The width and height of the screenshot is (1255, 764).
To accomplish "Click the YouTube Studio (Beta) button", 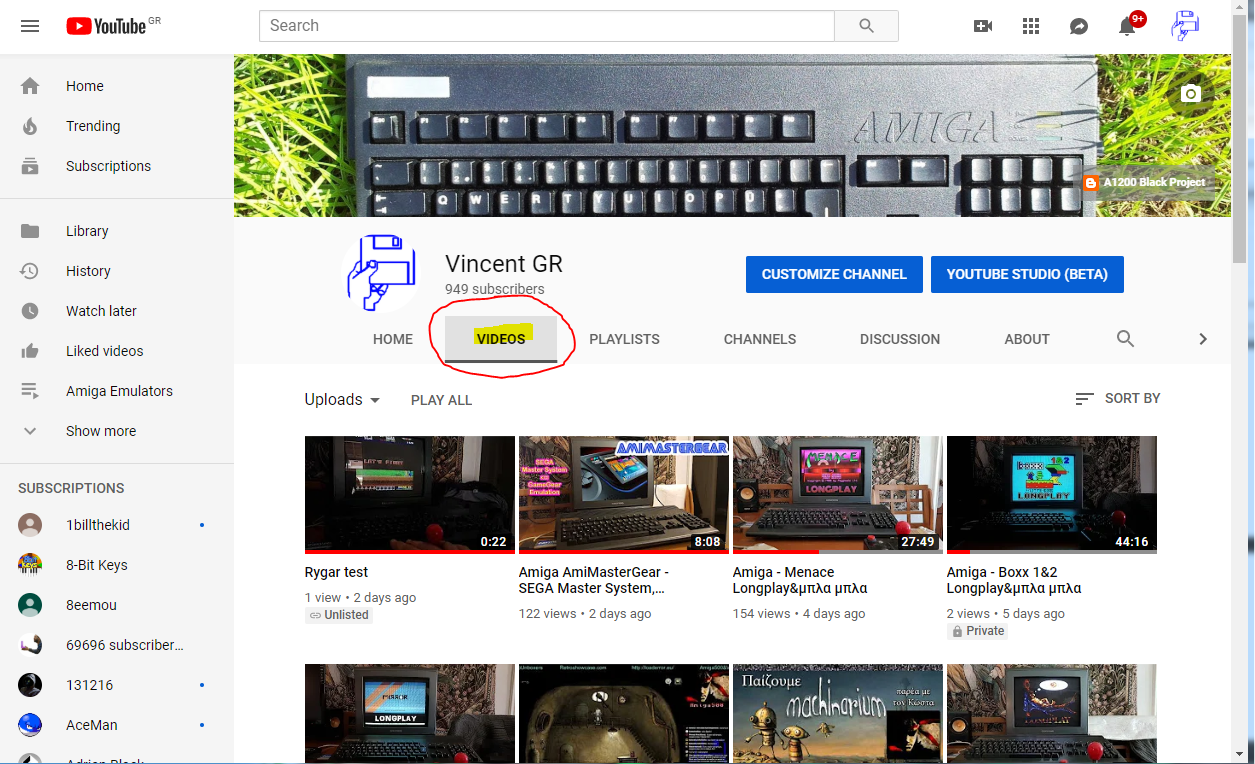I will 1027,274.
